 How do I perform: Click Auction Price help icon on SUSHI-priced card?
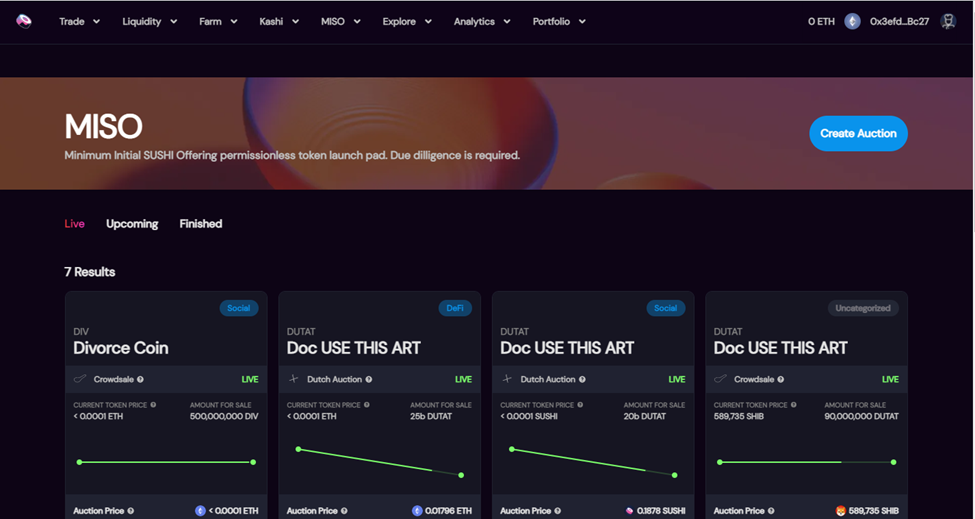click(558, 511)
